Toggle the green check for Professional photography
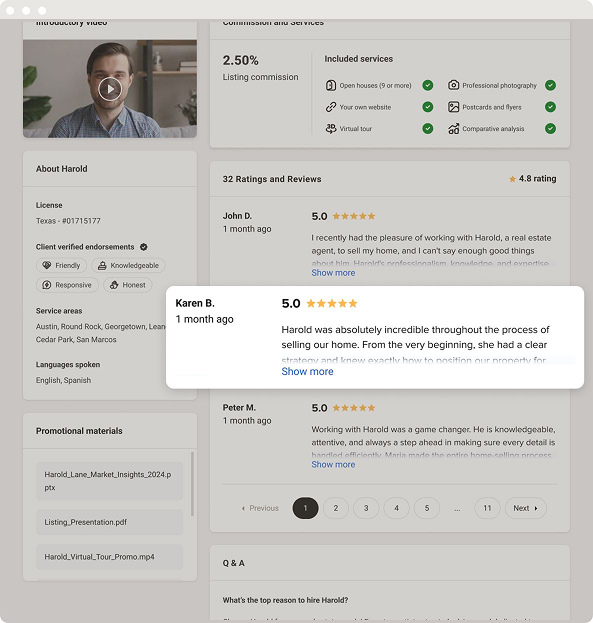Viewport: 593px width, 623px height. pos(550,85)
